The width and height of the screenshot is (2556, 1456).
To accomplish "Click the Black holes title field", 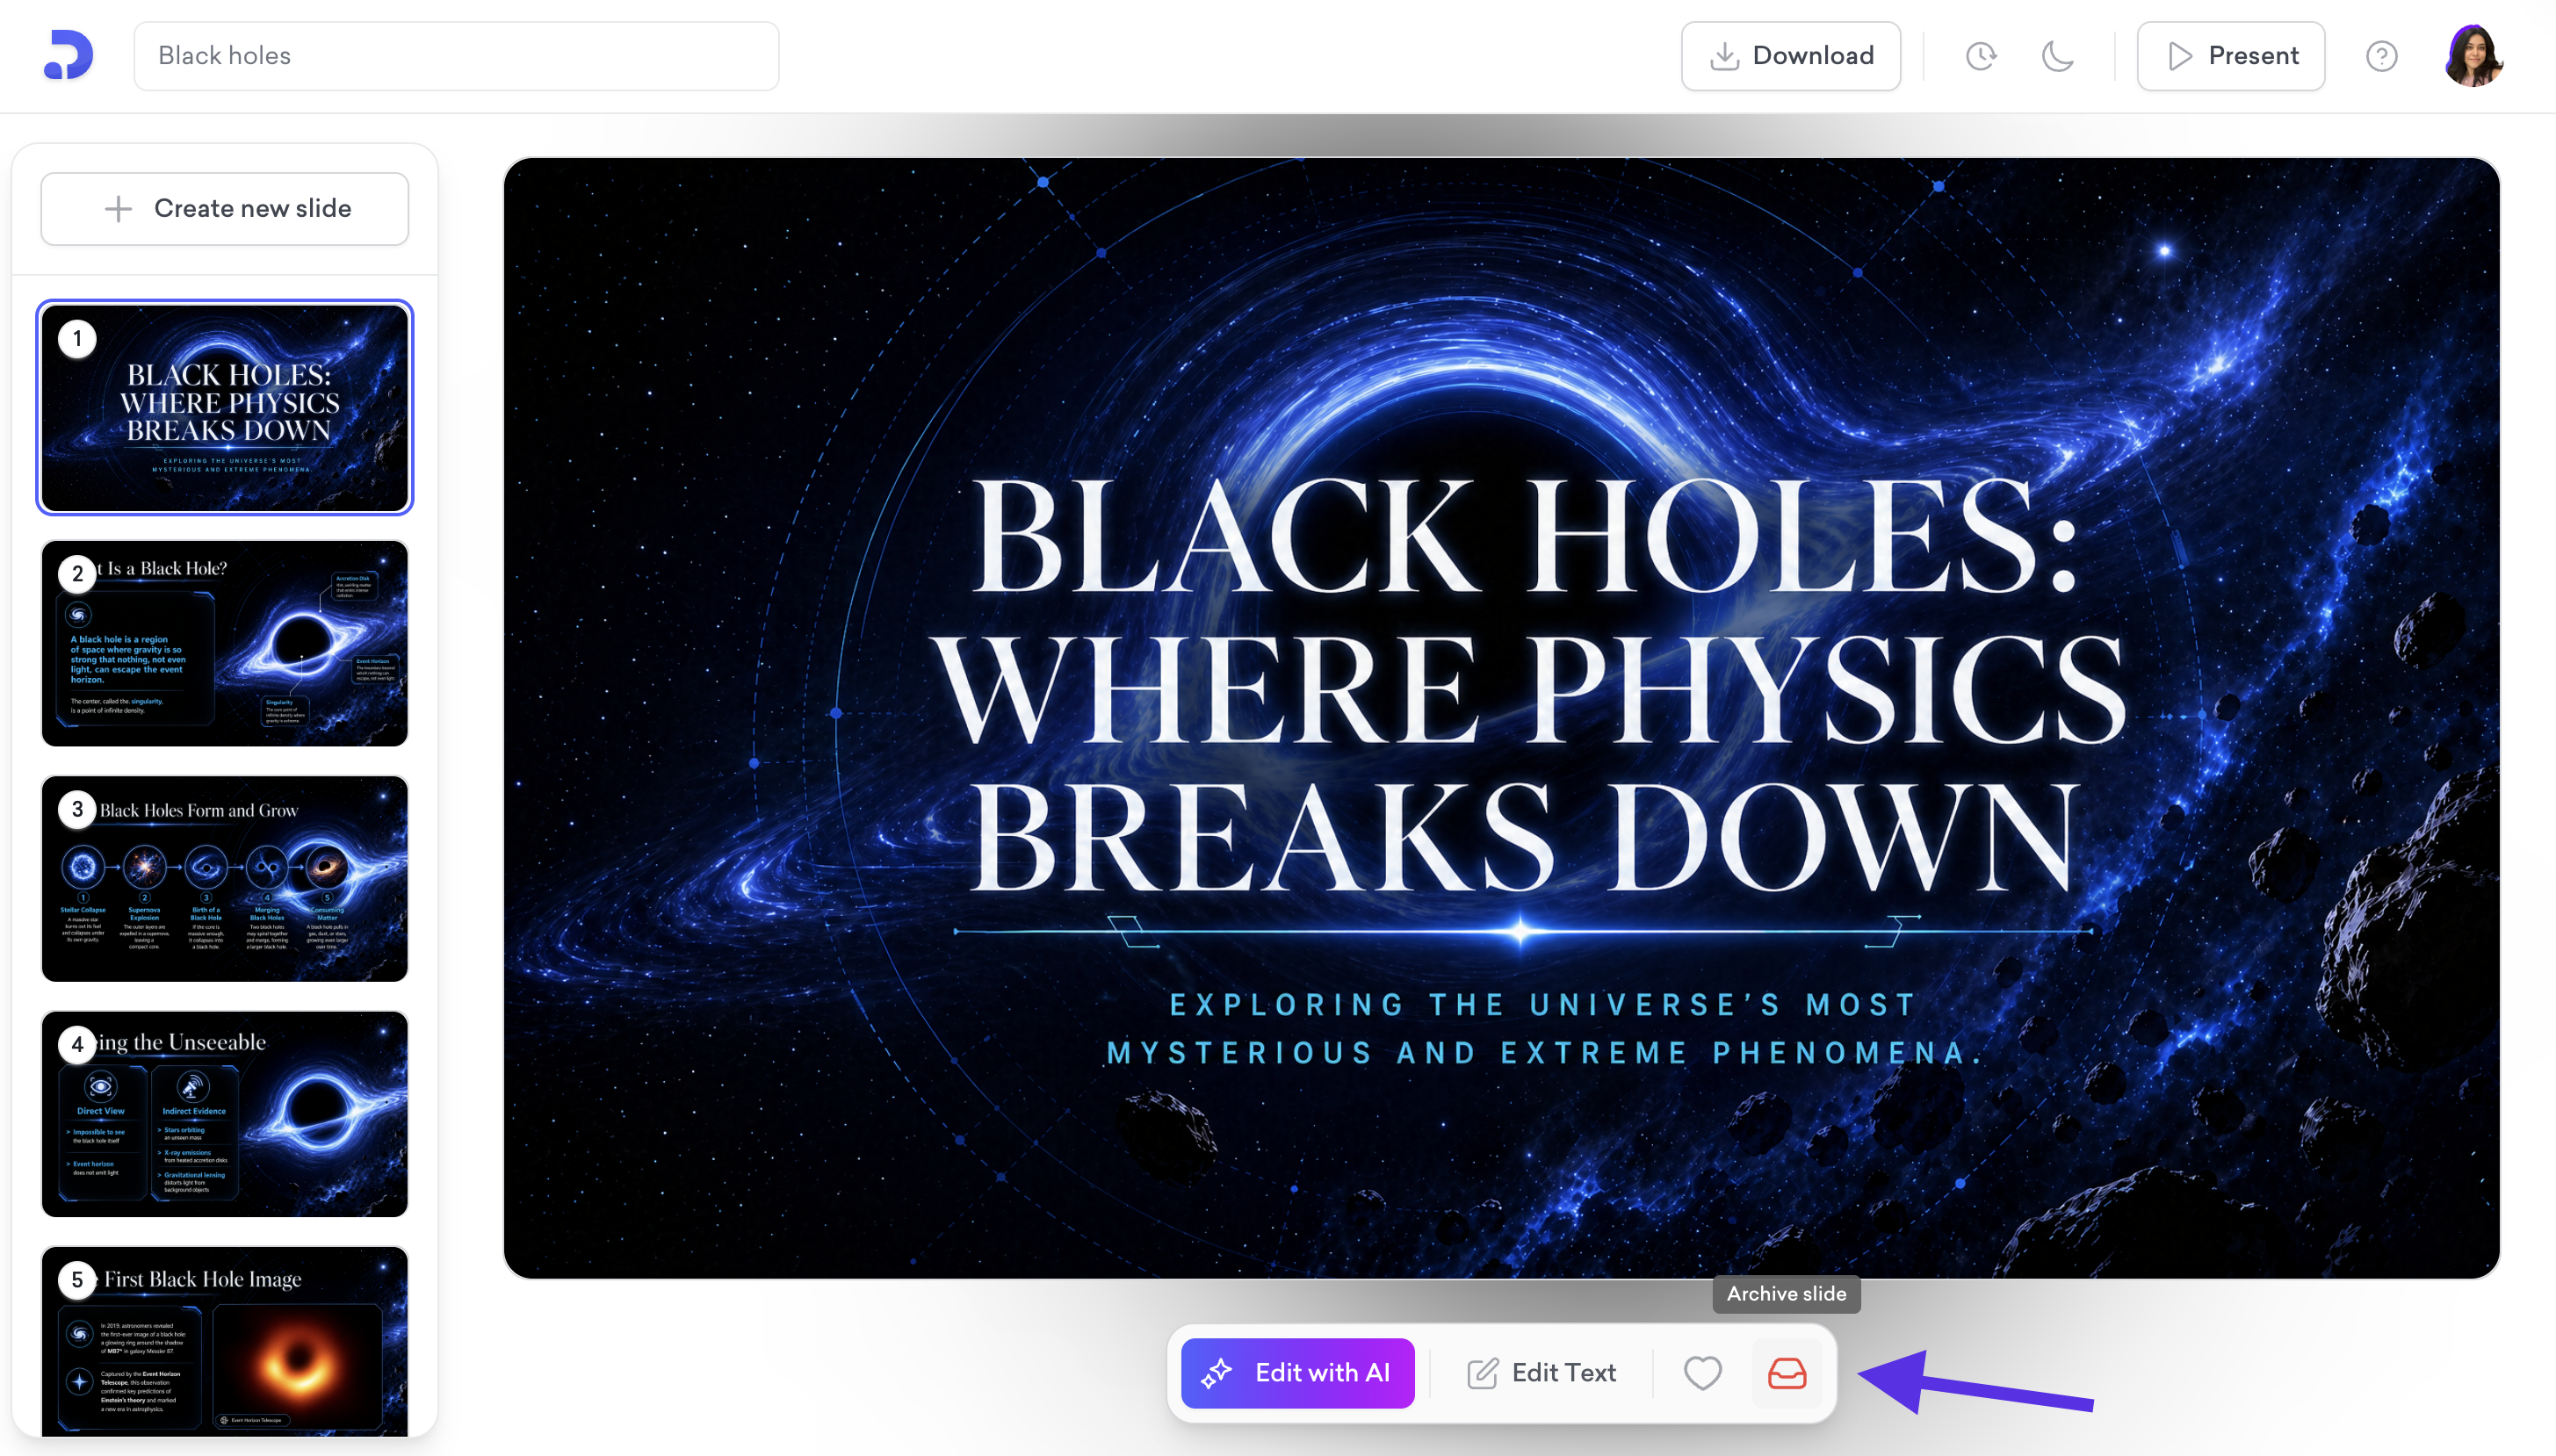I will (x=456, y=56).
